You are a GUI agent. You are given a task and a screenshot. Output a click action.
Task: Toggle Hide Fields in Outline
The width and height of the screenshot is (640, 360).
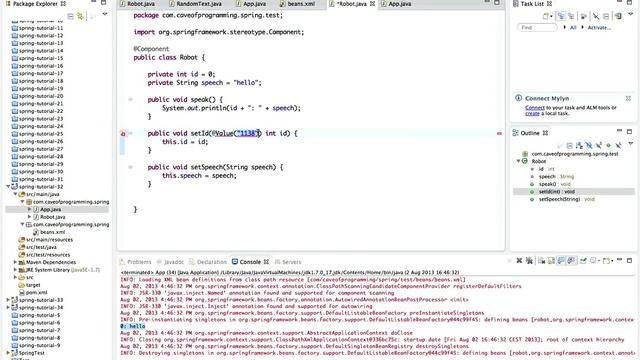(589, 145)
